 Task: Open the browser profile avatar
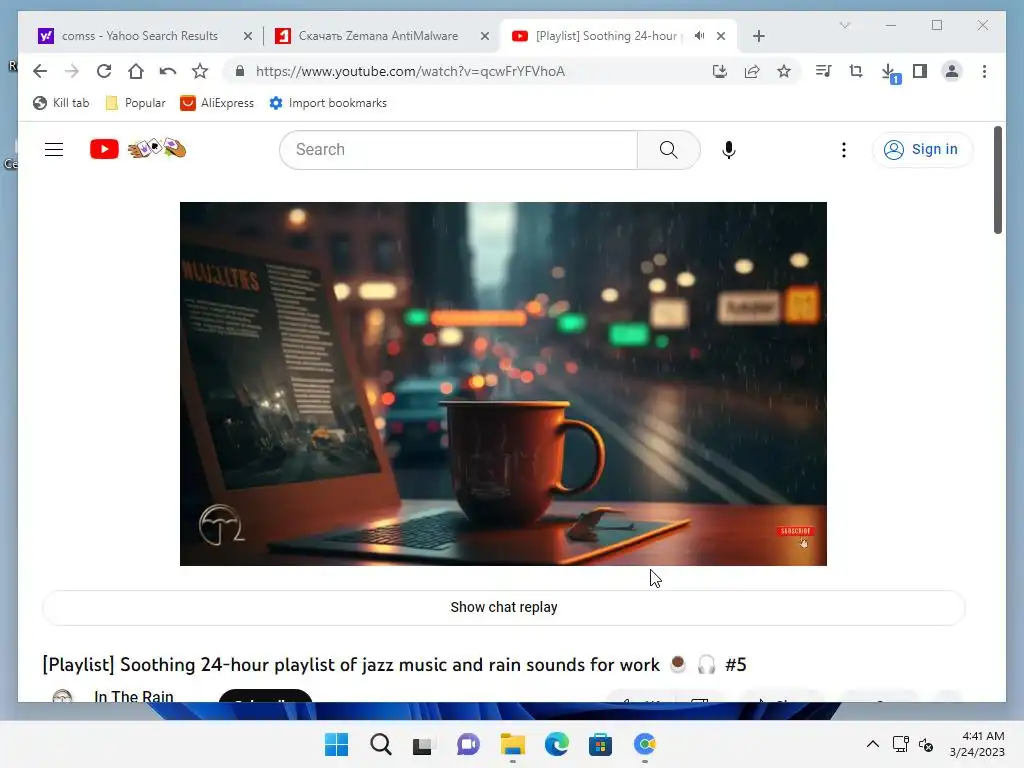coord(952,71)
